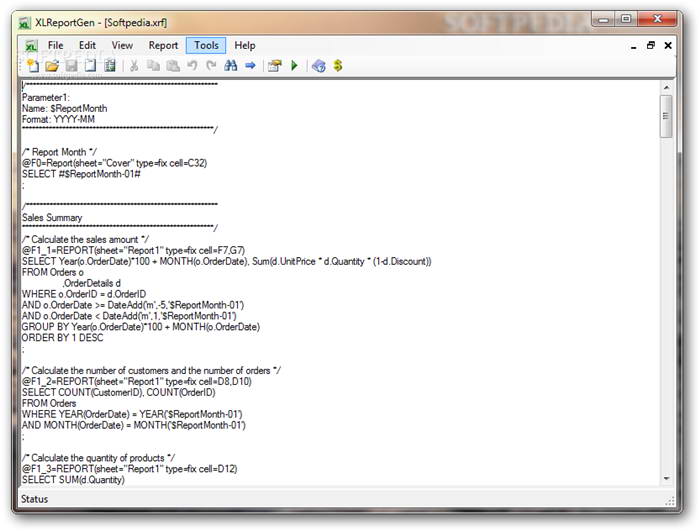Image resolution: width=700 pixels, height=531 pixels.
Task: Open the Help menu
Action: click(245, 46)
